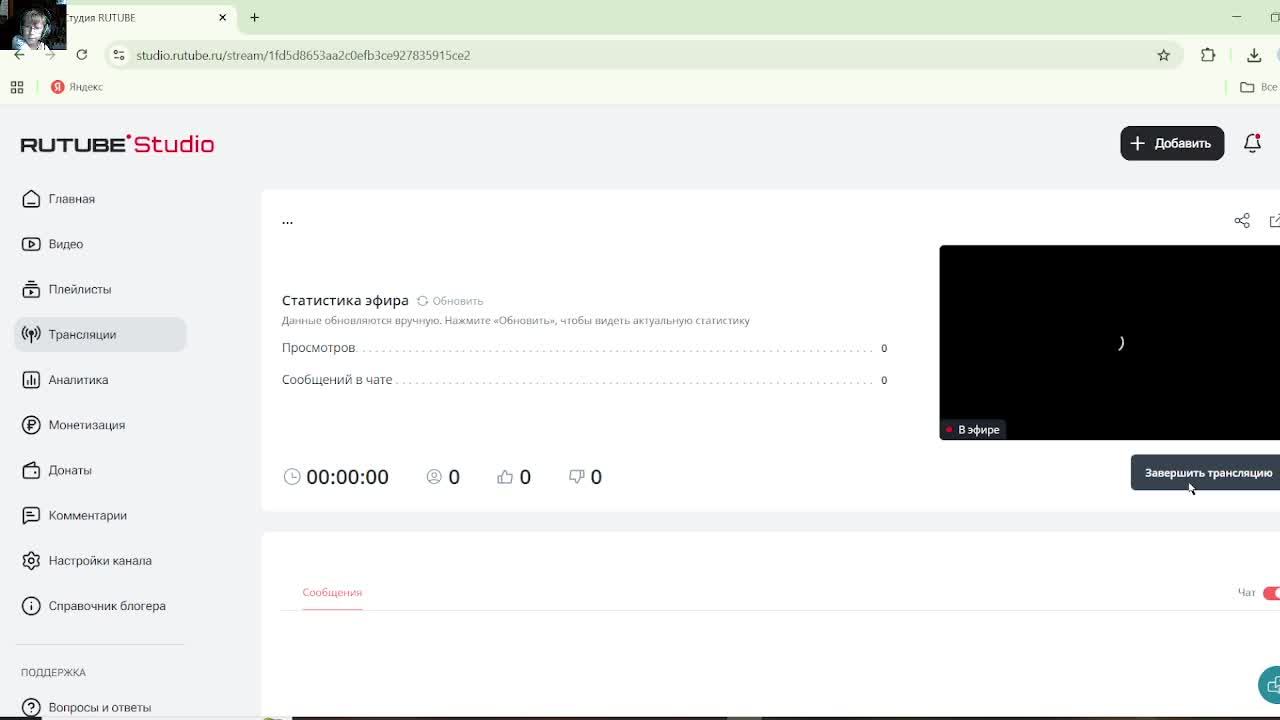This screenshot has height=720, width=1280.
Task: Go back in browser
Action: (19, 55)
